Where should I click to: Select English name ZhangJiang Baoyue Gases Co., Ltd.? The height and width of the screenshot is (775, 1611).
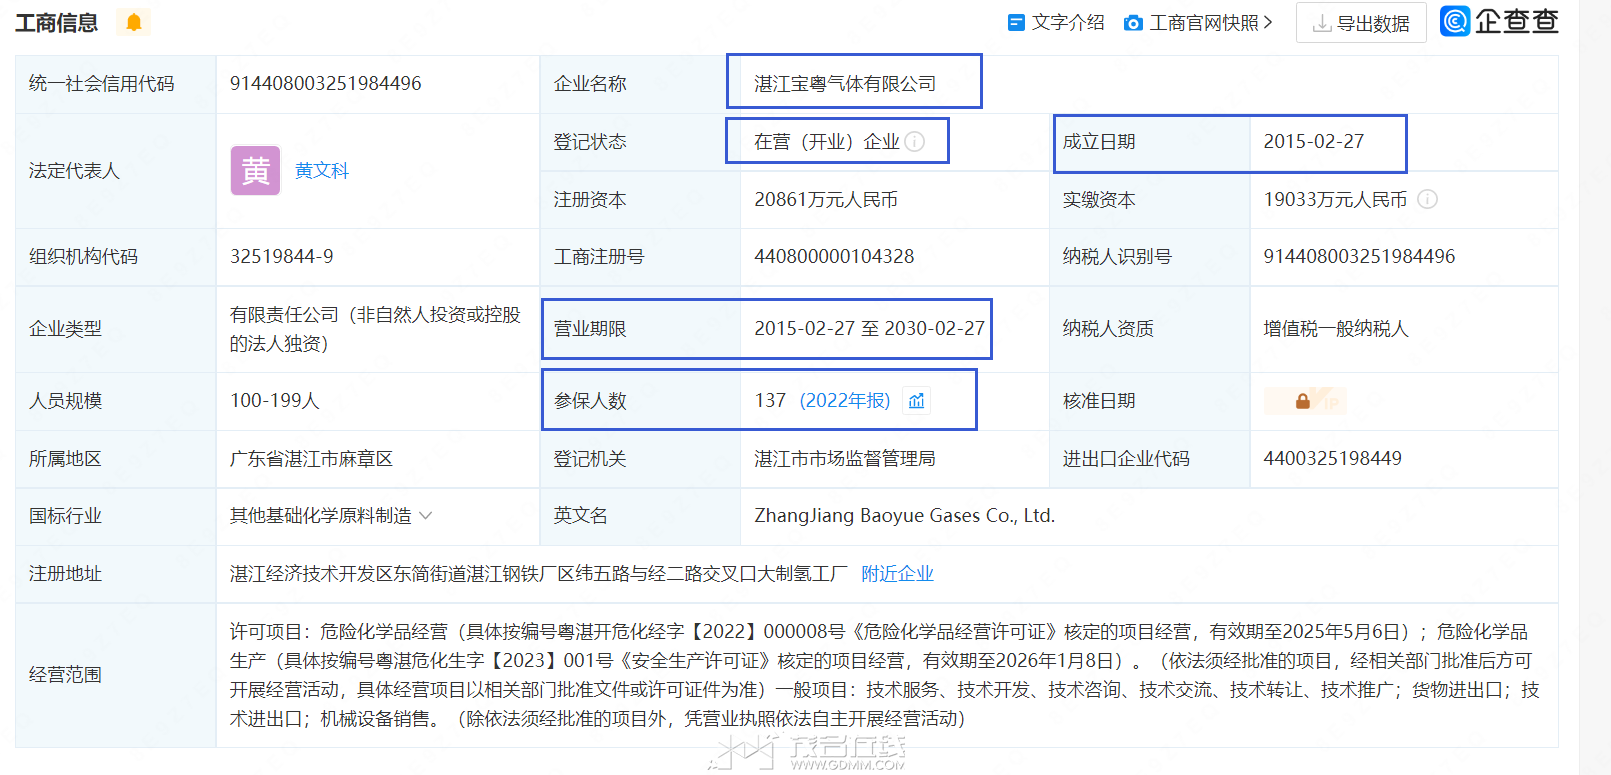point(905,516)
